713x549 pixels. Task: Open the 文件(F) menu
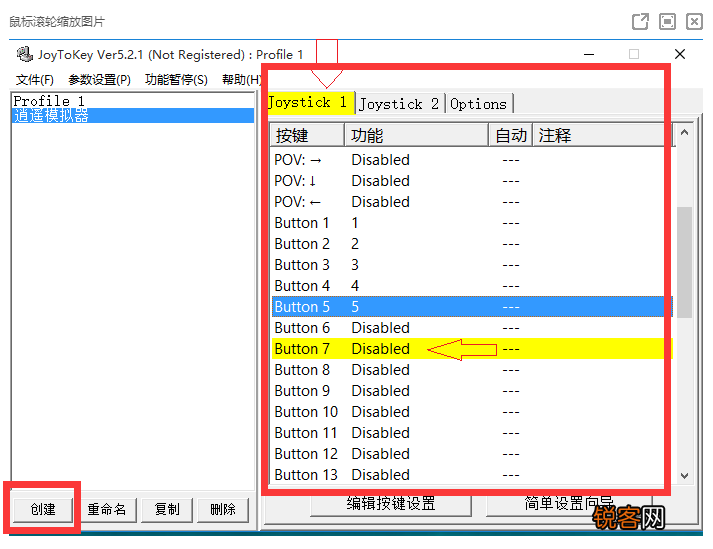35,80
